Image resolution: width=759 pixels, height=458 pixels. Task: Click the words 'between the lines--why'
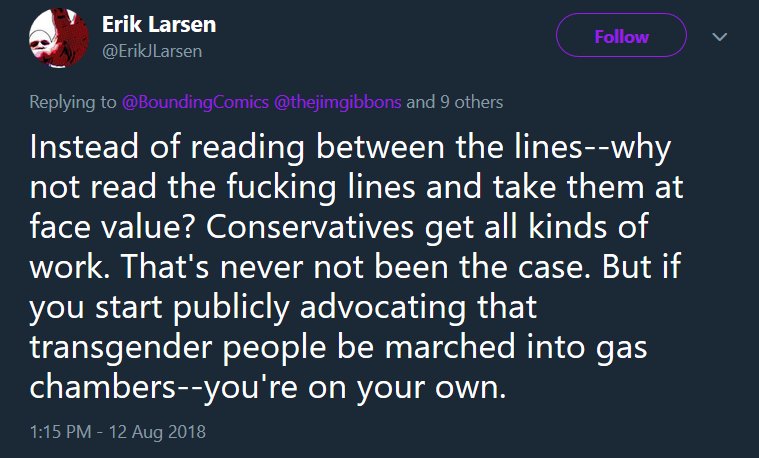tap(493, 147)
